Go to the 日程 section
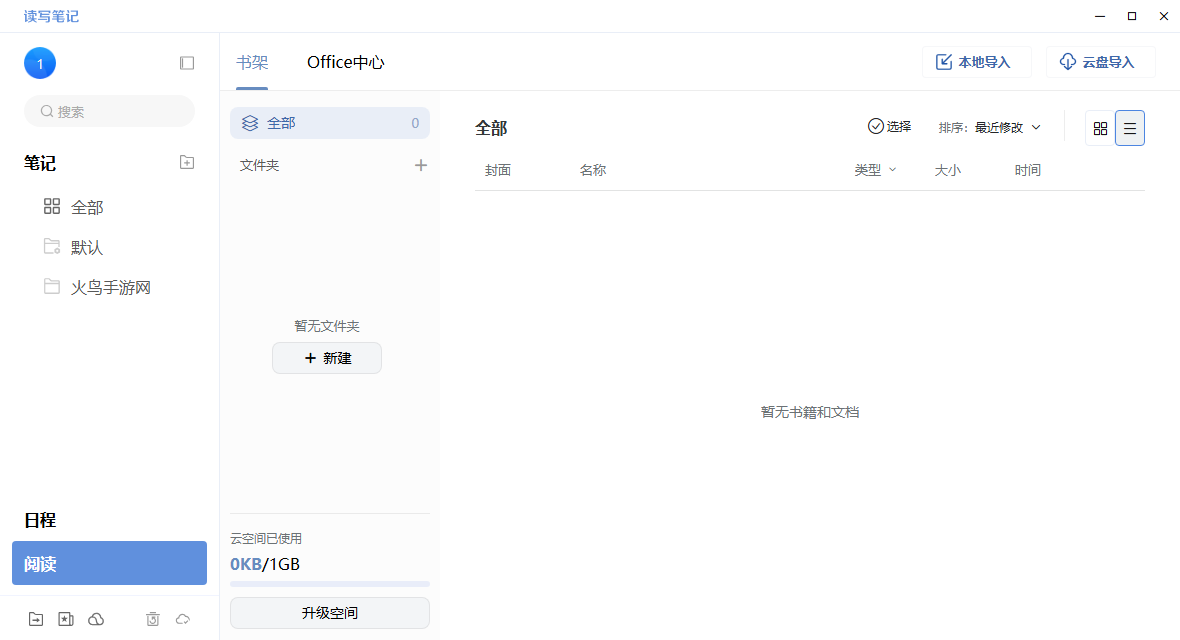Screen dimensions: 1180x640 click(x=40, y=520)
